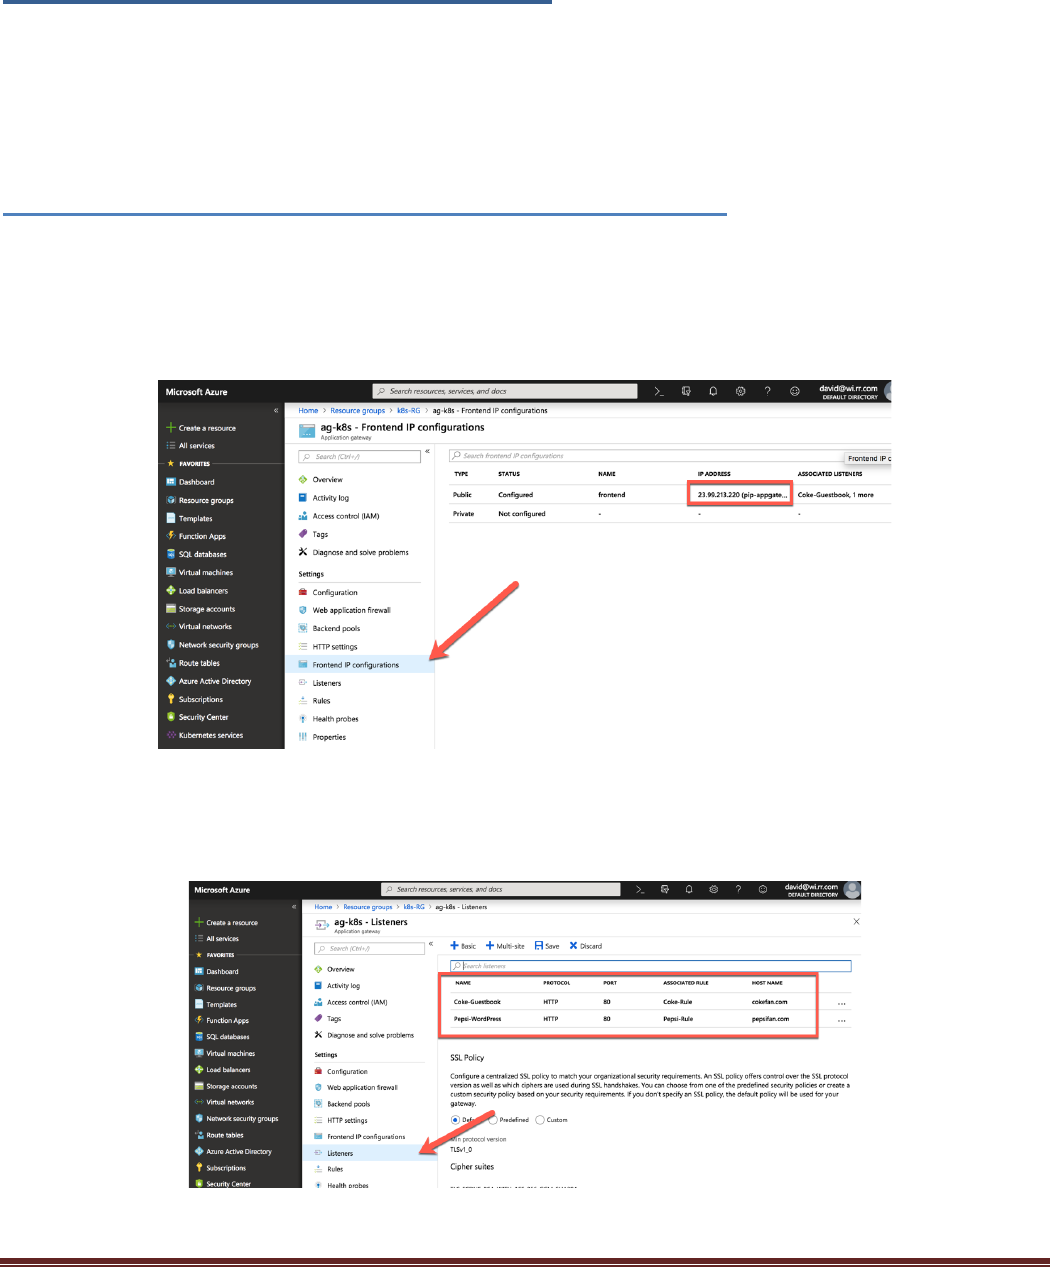The height and width of the screenshot is (1267, 1050).
Task: Click Discard on the Listeners toolbar
Action: click(x=586, y=946)
